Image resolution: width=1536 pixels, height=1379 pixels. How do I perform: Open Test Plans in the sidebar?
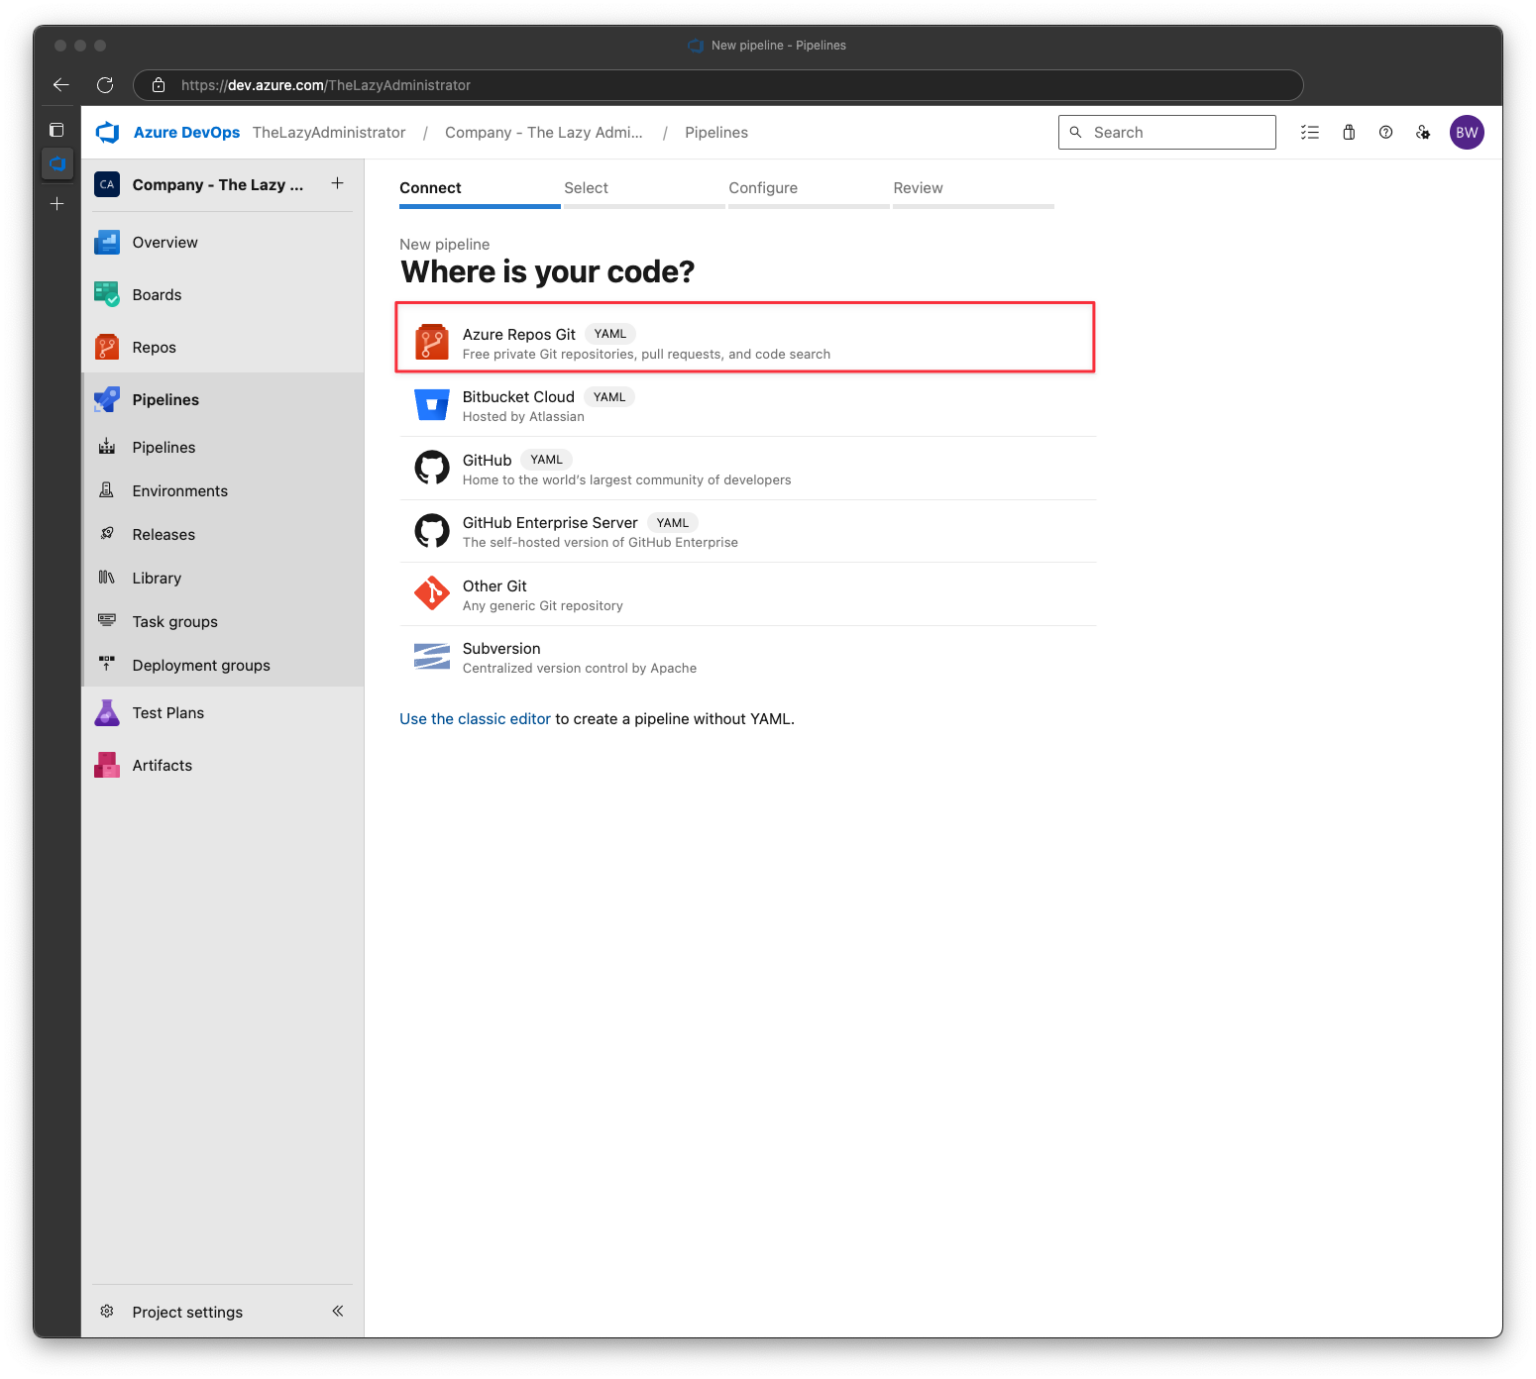click(222, 713)
